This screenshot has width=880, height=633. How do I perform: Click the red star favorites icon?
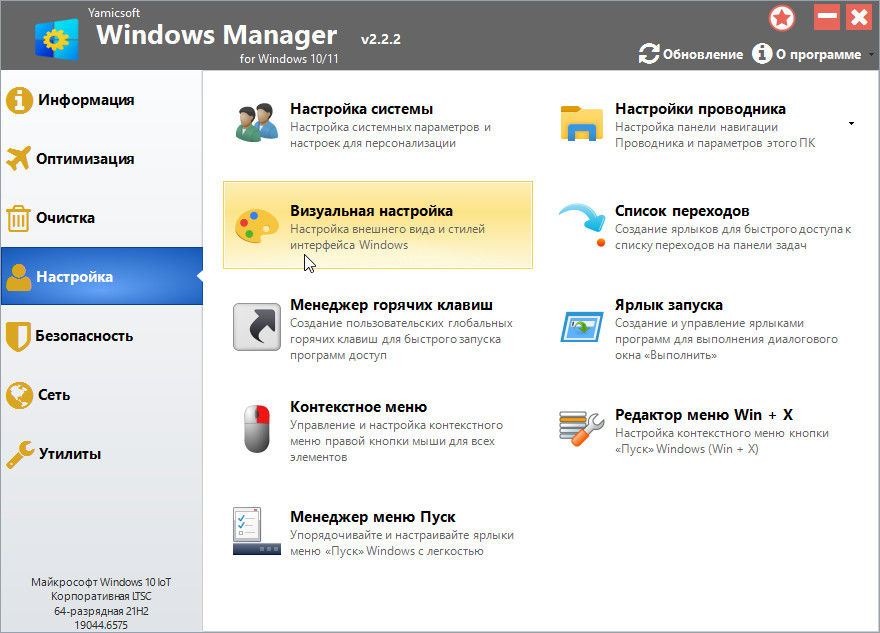[x=782, y=17]
